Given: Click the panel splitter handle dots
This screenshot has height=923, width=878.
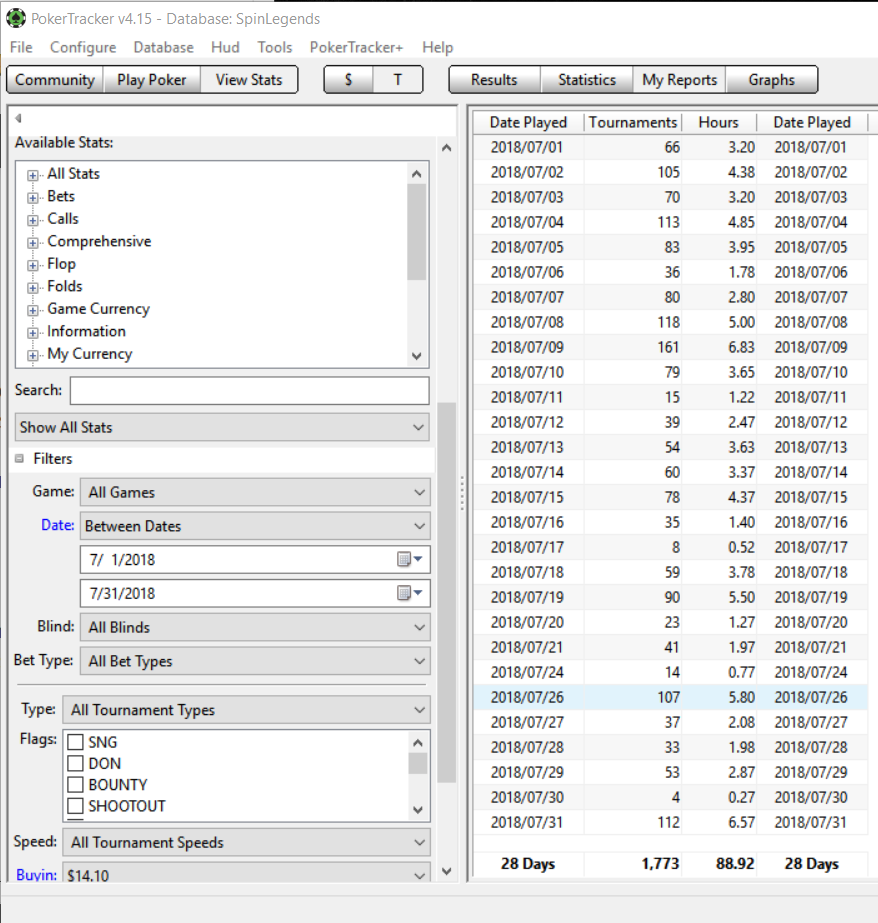Looking at the screenshot, I should 462,493.
